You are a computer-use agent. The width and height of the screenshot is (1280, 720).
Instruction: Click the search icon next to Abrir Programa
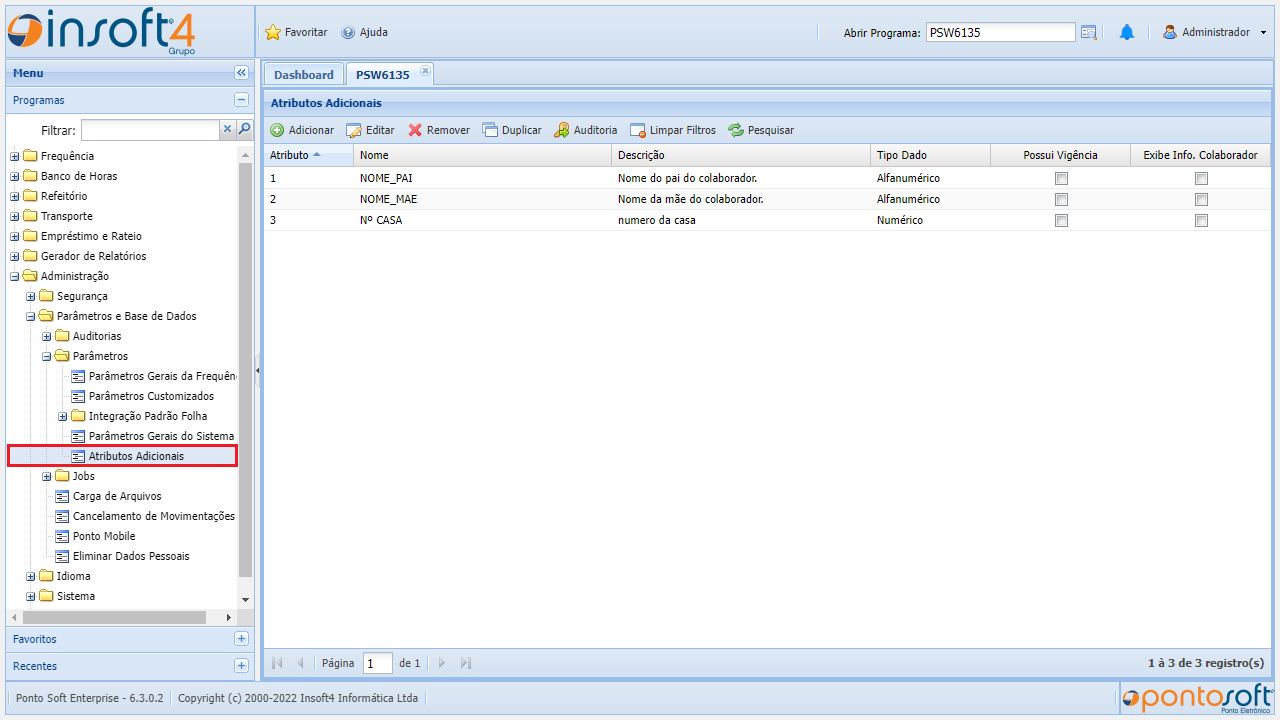click(1089, 33)
